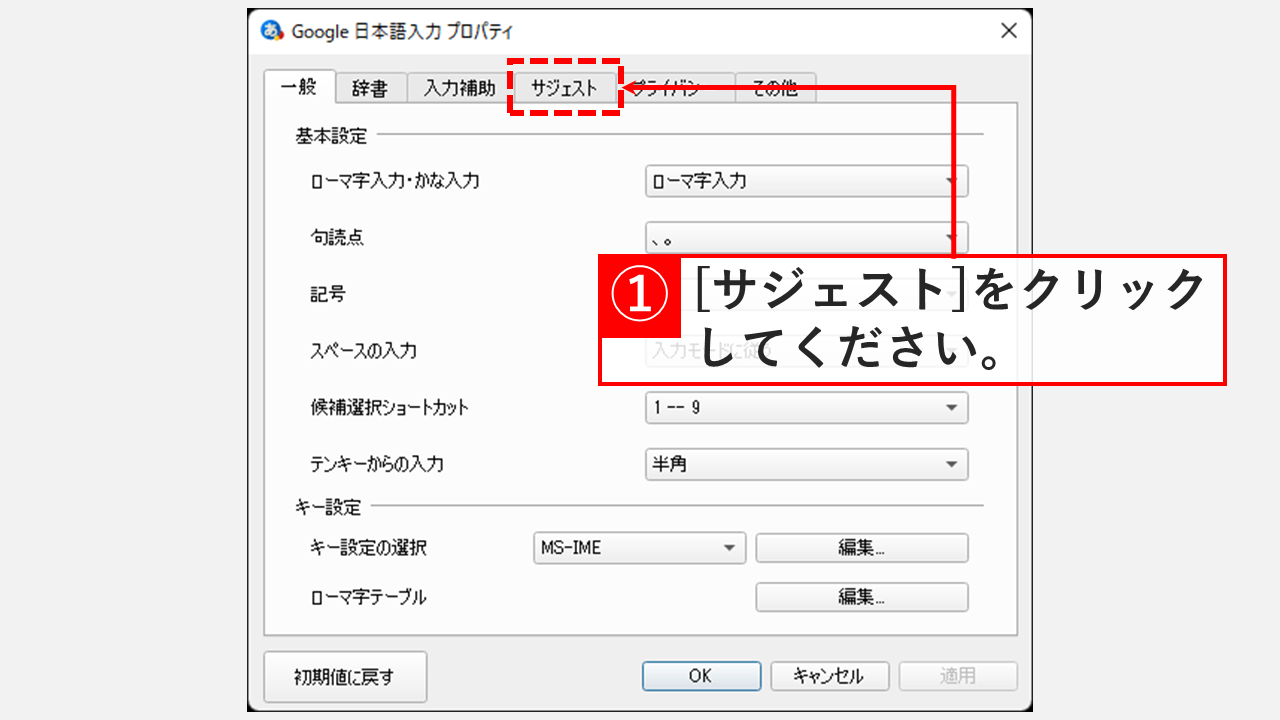The width and height of the screenshot is (1280, 720).
Task: Click the ローマ字入力・かな入力 label
Action: click(x=395, y=181)
